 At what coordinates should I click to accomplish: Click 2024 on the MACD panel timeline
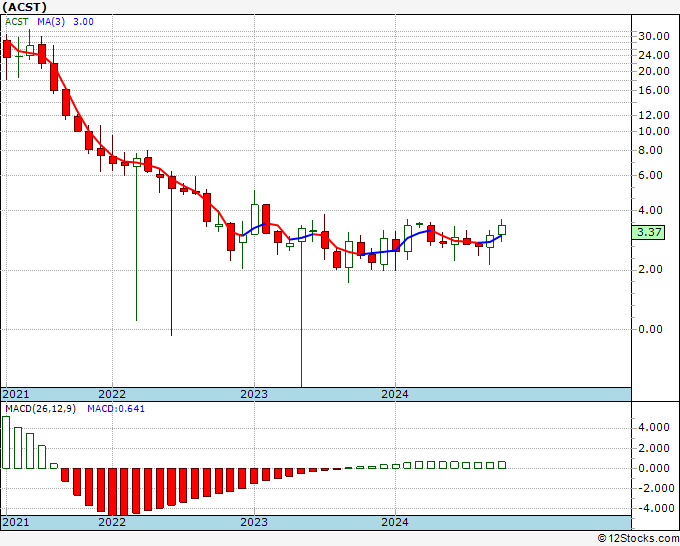point(395,522)
